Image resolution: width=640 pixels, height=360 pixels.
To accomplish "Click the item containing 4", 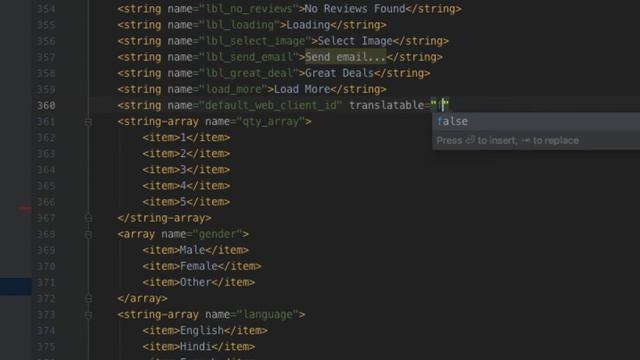I will [x=186, y=186].
